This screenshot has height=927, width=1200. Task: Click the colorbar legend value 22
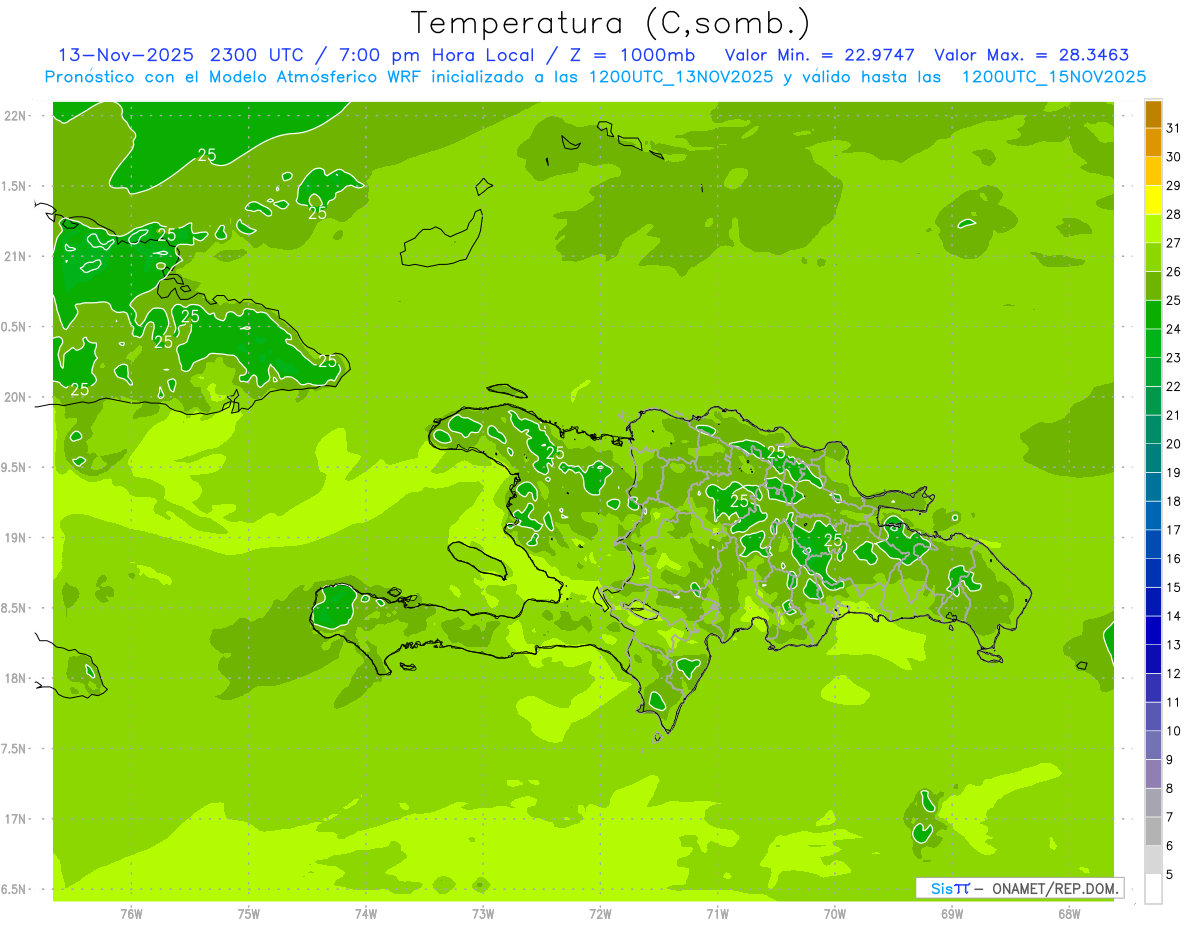1174,387
